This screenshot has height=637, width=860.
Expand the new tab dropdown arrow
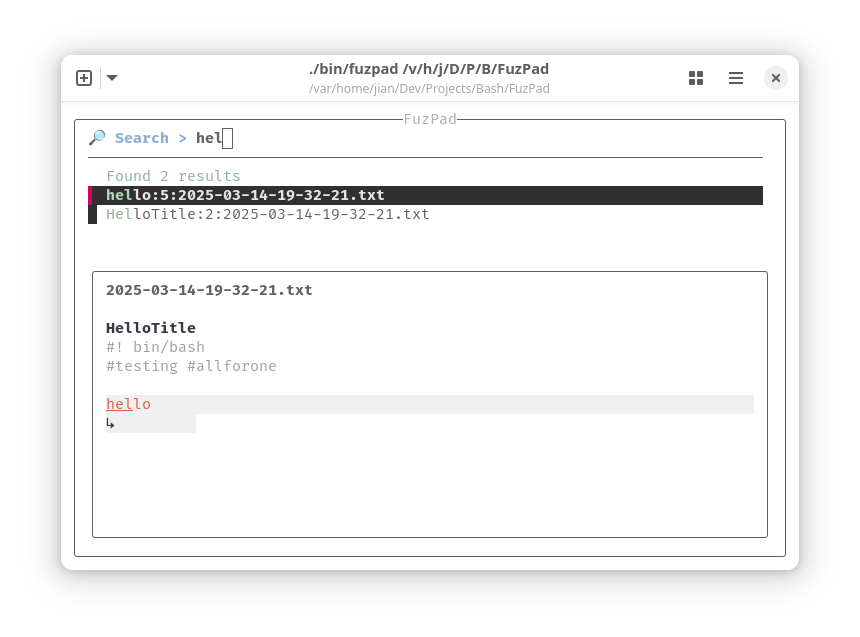pyautogui.click(x=112, y=78)
